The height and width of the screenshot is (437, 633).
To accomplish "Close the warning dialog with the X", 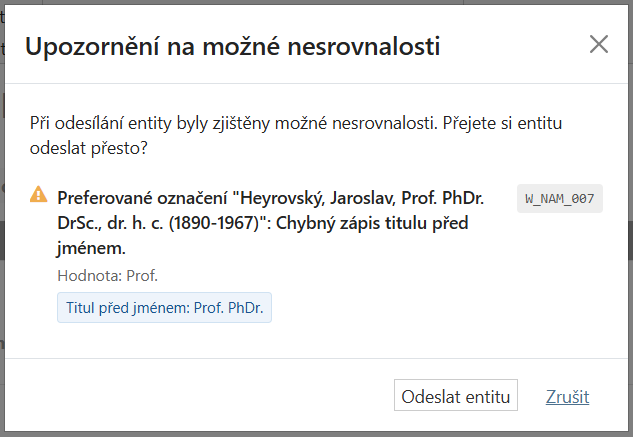I will (599, 44).
